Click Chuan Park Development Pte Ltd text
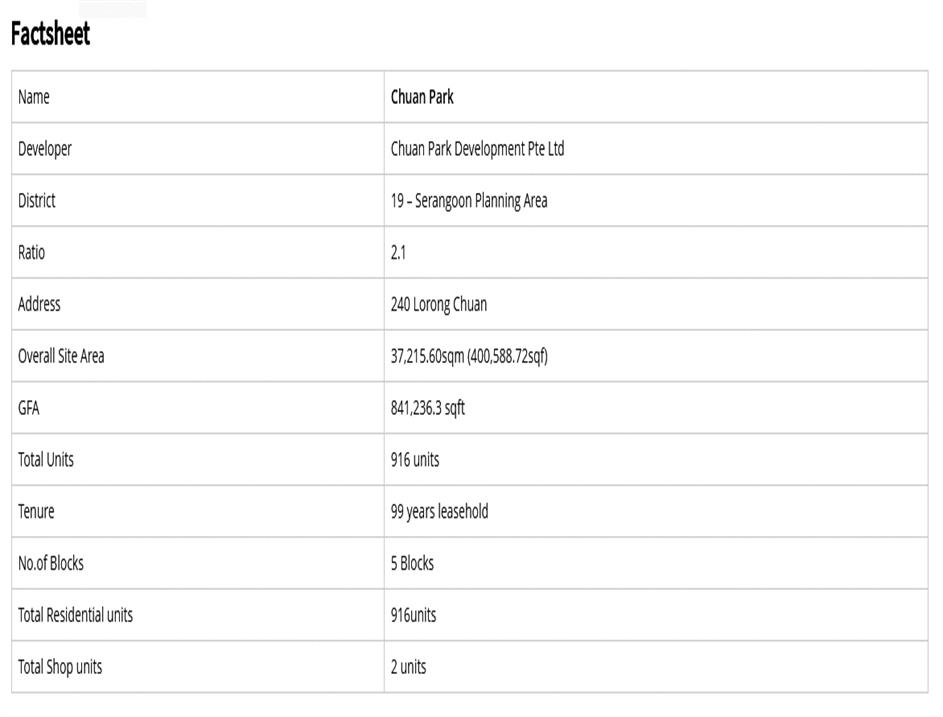This screenshot has height=717, width=943. pos(477,149)
